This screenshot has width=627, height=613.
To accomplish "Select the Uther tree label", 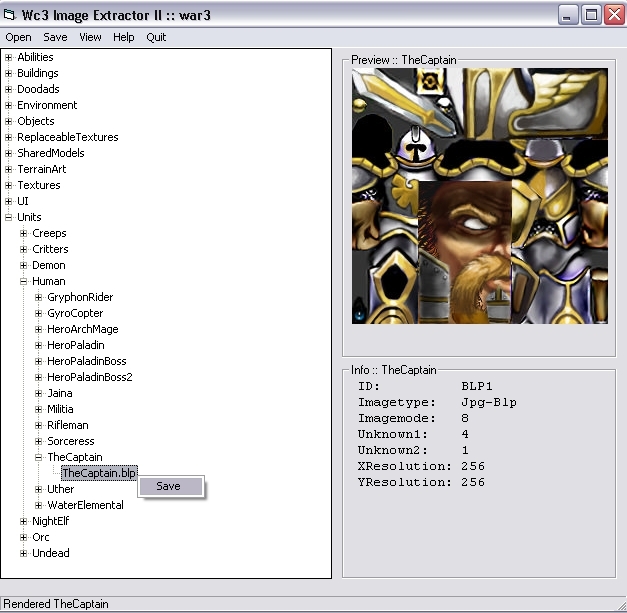I will (60, 489).
